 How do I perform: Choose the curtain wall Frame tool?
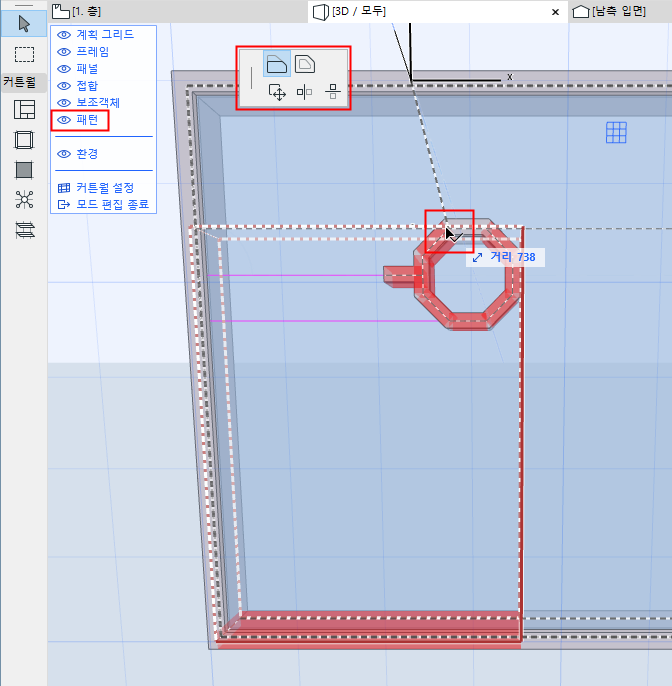click(24, 140)
